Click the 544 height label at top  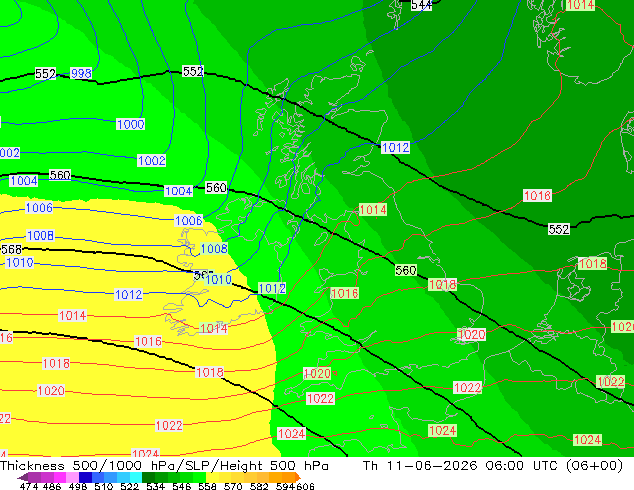421,5
